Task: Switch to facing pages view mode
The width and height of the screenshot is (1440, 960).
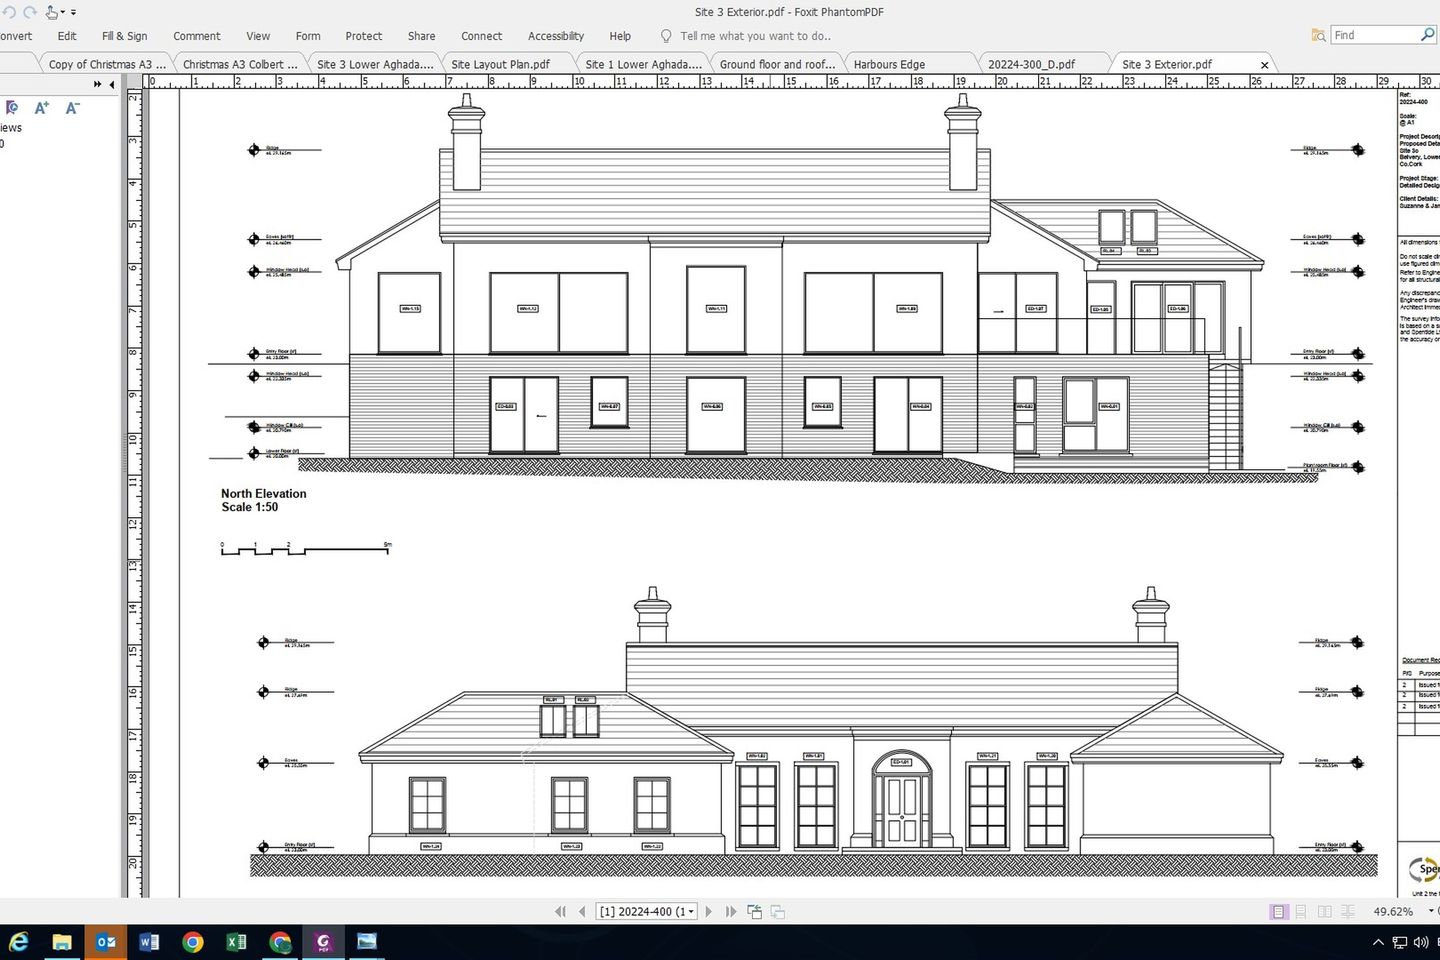Action: 1324,911
